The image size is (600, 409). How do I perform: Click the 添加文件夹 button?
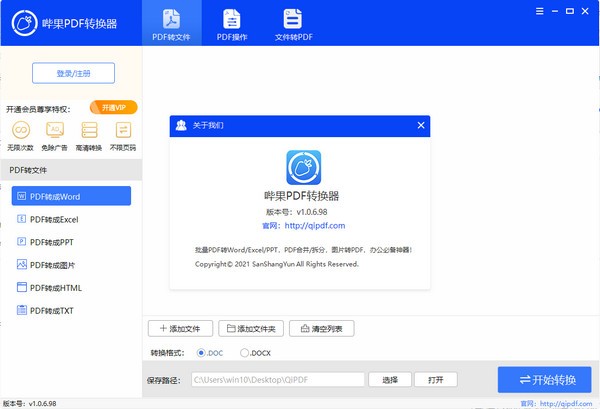[251, 328]
